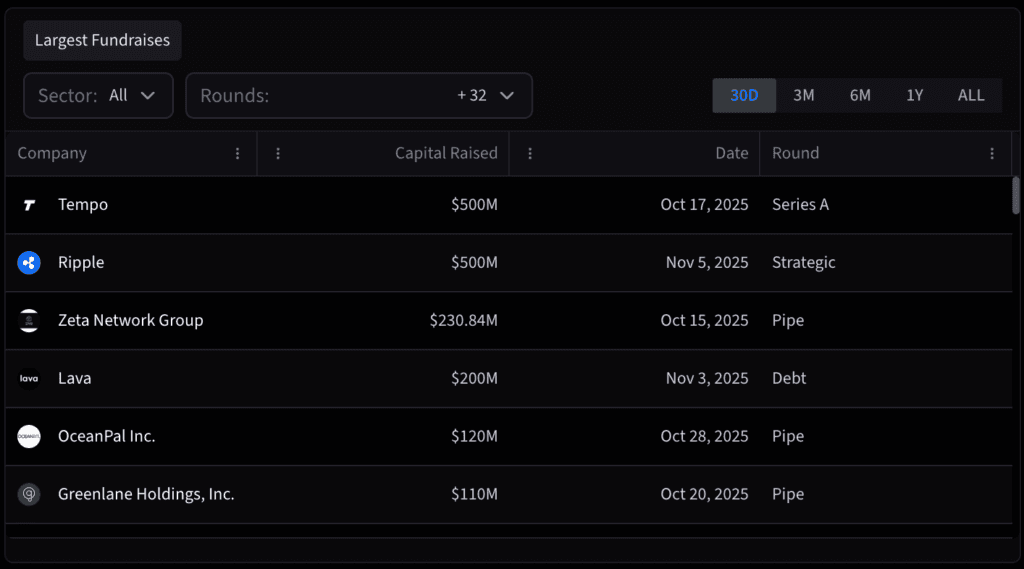The image size is (1024, 569).
Task: Click the Lava logo icon
Action: (29, 379)
